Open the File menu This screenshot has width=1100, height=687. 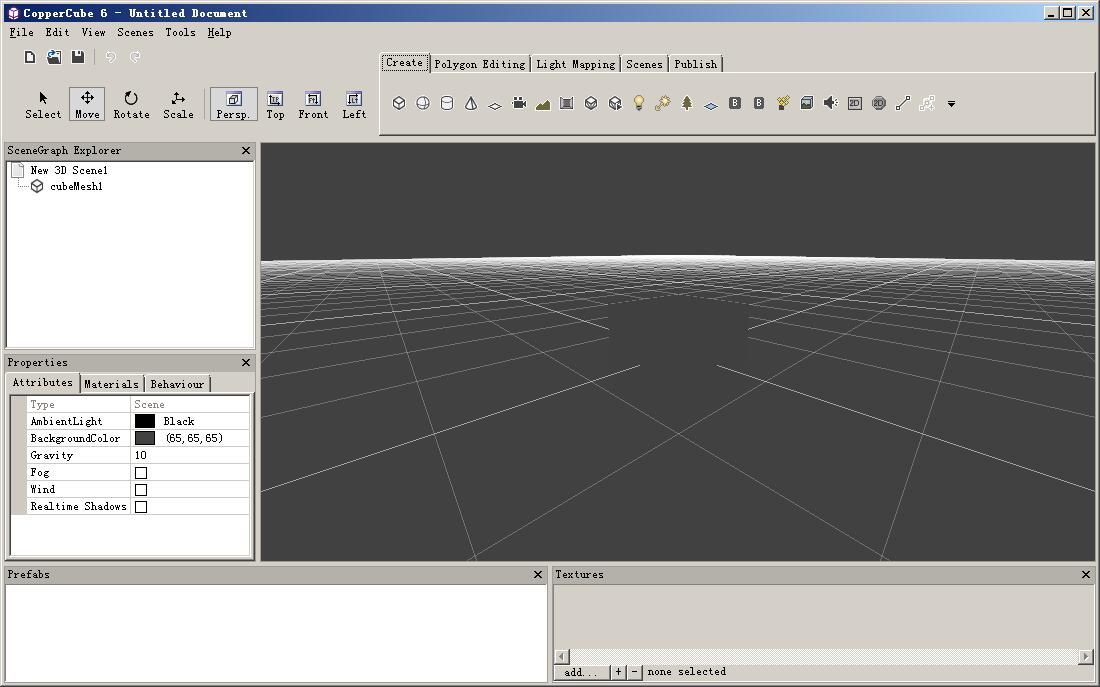pyautogui.click(x=21, y=32)
